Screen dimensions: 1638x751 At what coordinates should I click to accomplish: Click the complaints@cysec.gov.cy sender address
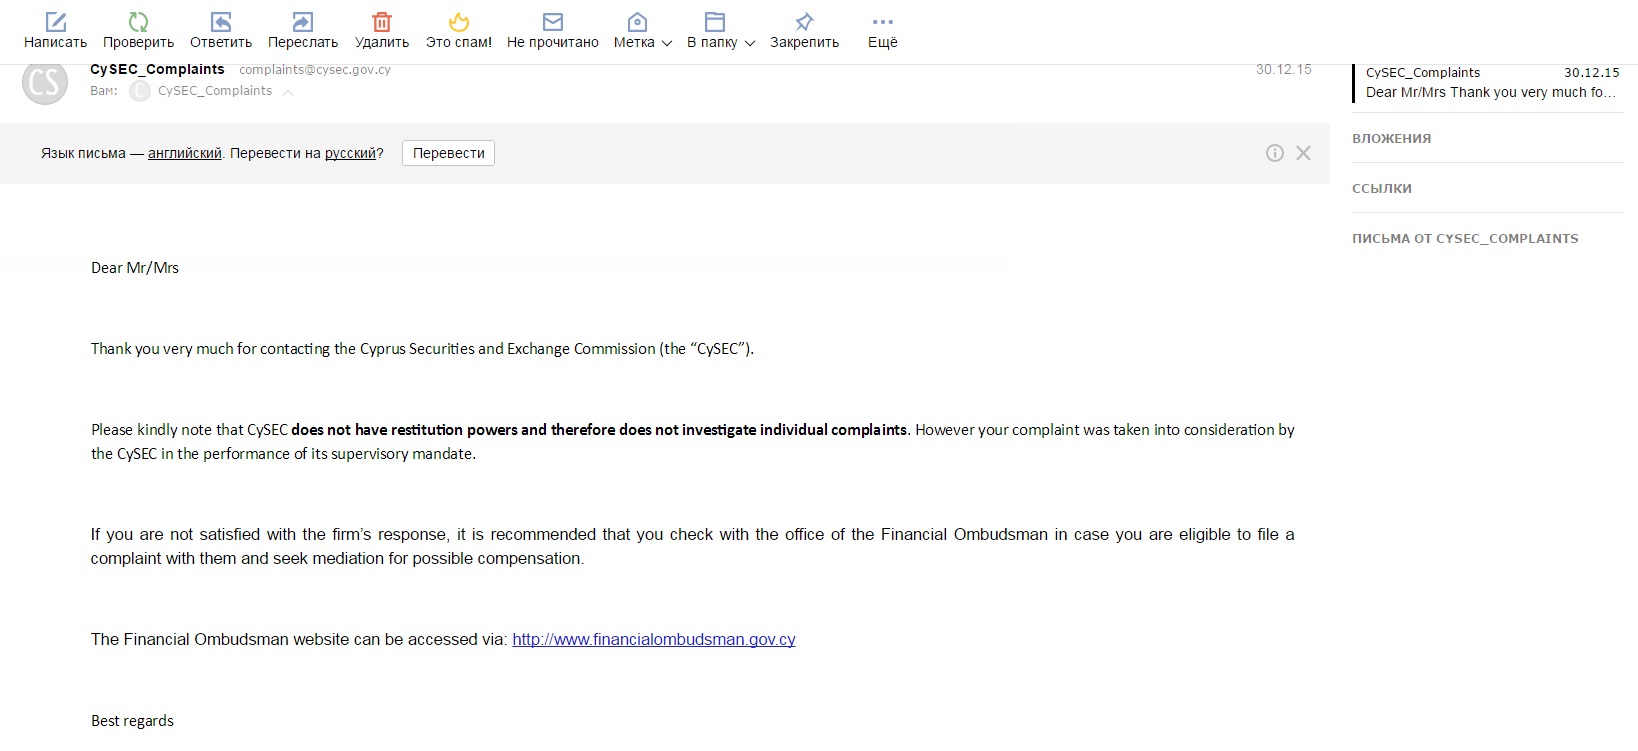pos(315,69)
